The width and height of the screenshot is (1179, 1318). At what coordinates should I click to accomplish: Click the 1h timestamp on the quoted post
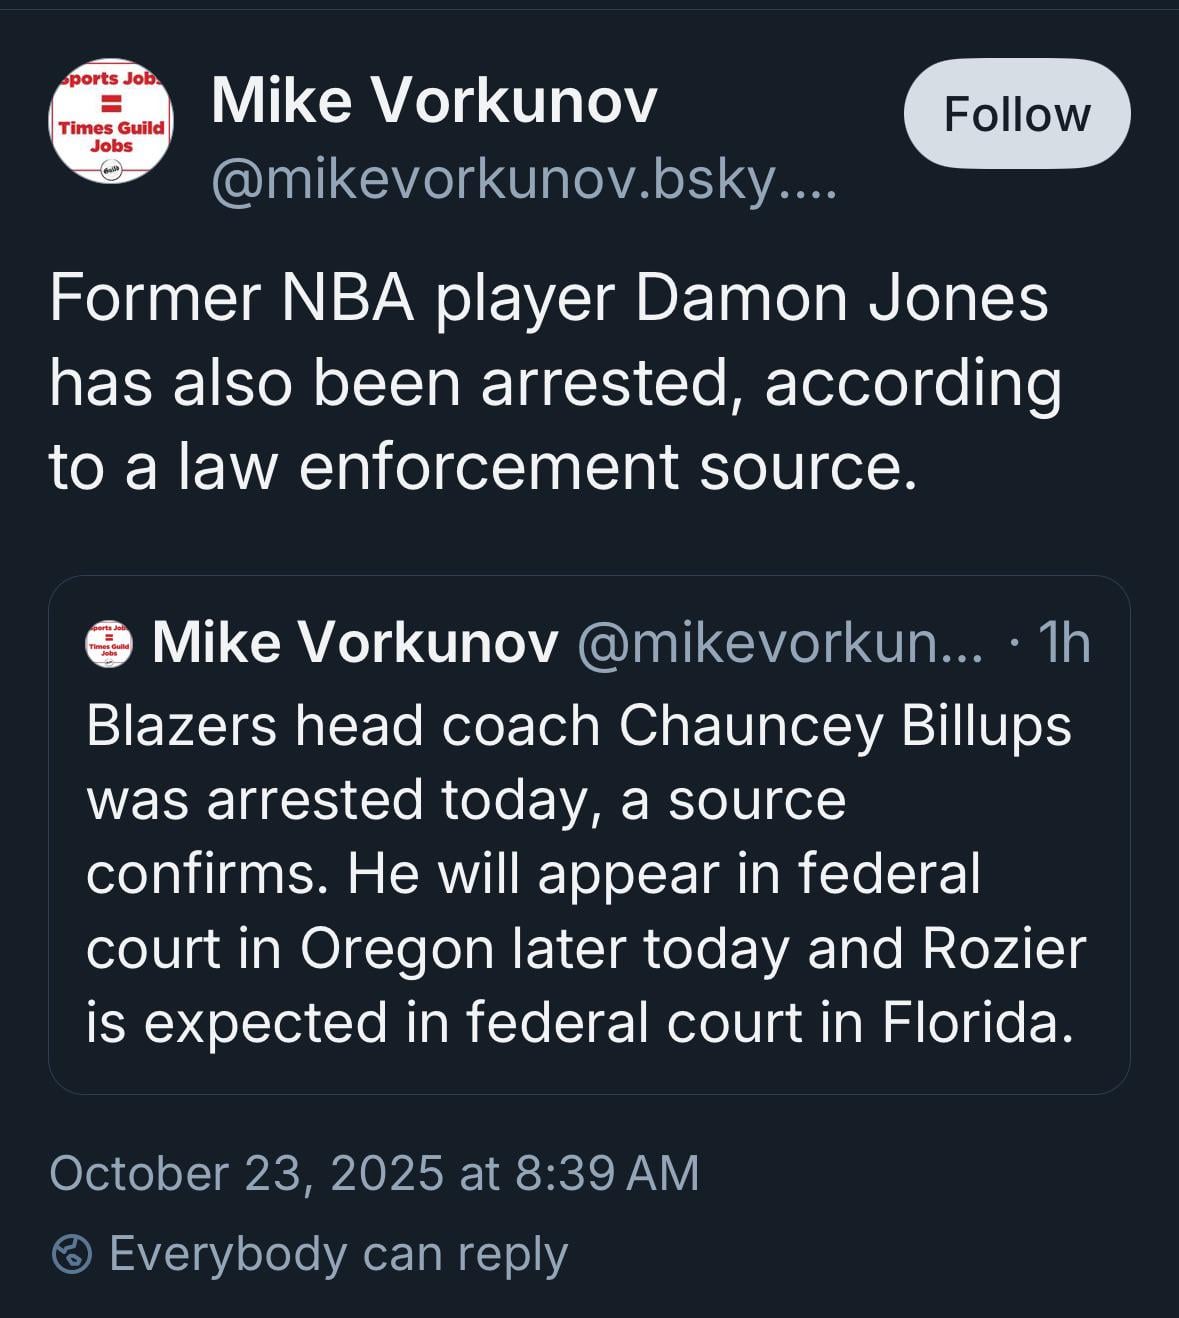(1064, 642)
